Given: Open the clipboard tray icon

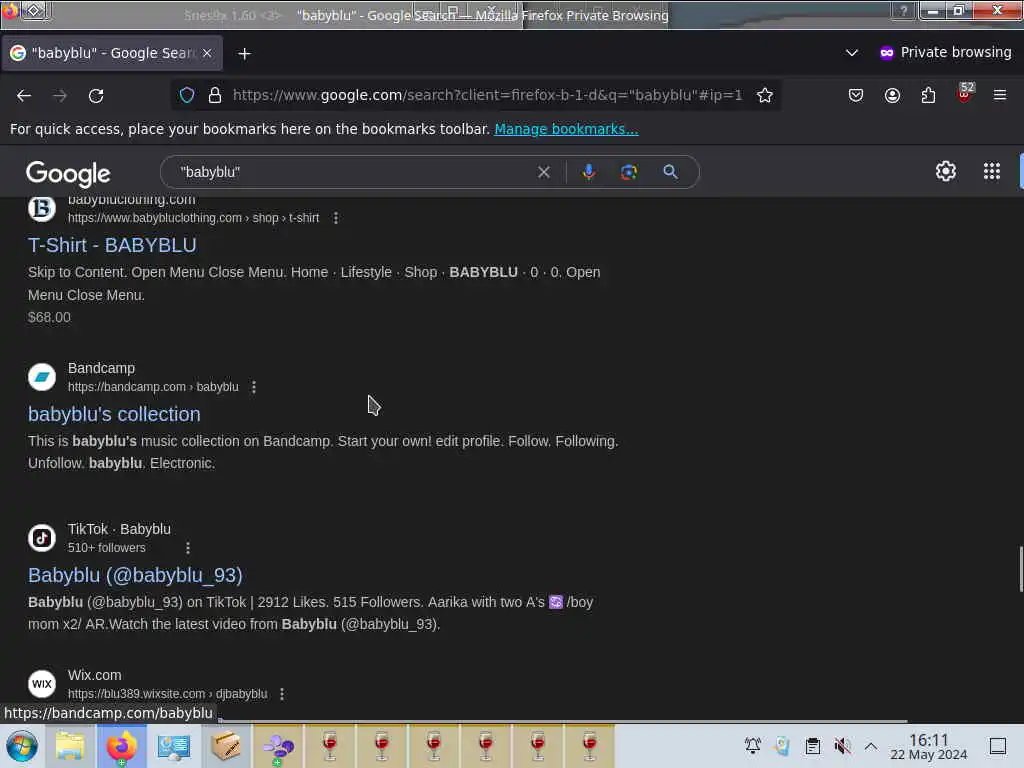Looking at the screenshot, I should (812, 746).
